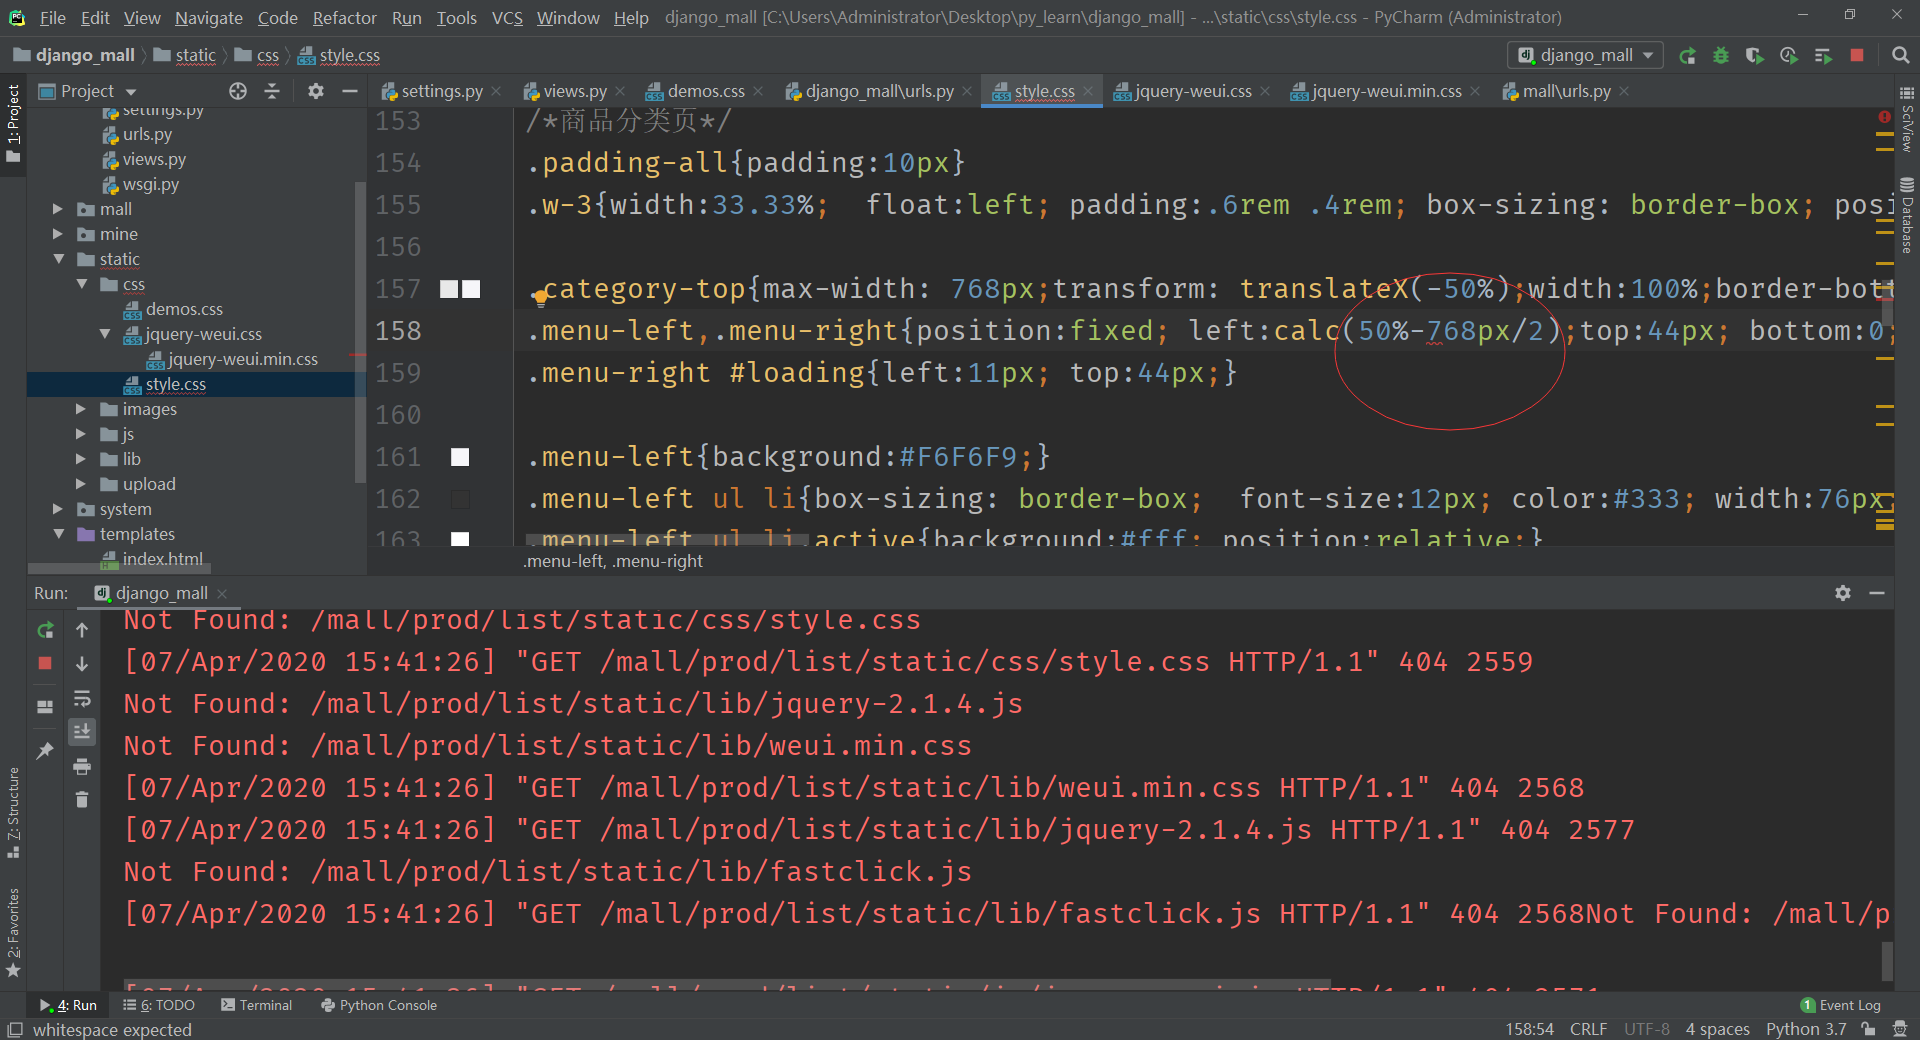Open the Database side panel
This screenshot has height=1040, width=1920.
[x=1907, y=216]
